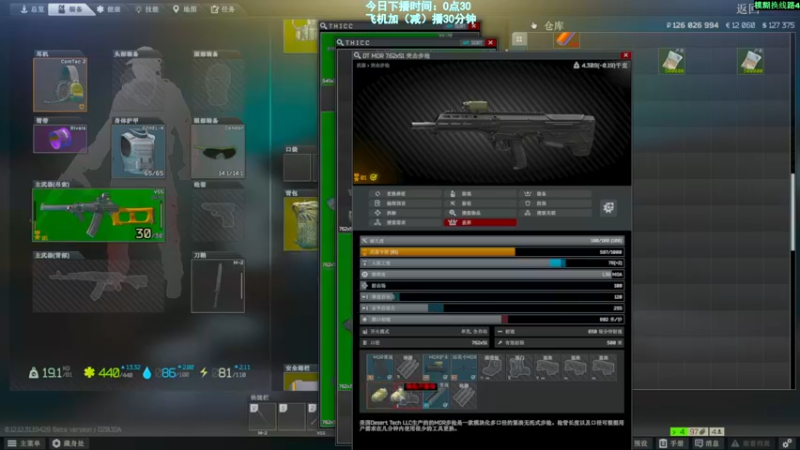Click the orange item in stash

pyautogui.click(x=566, y=40)
